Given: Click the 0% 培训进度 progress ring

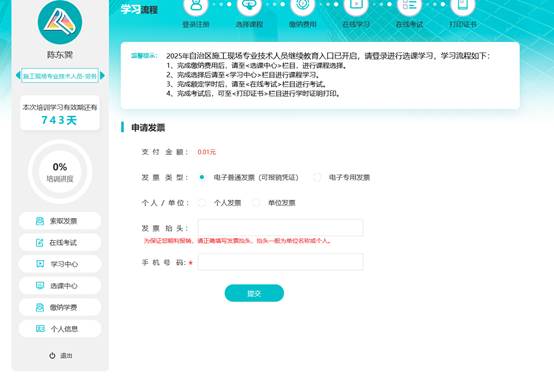Looking at the screenshot, I should (x=60, y=172).
